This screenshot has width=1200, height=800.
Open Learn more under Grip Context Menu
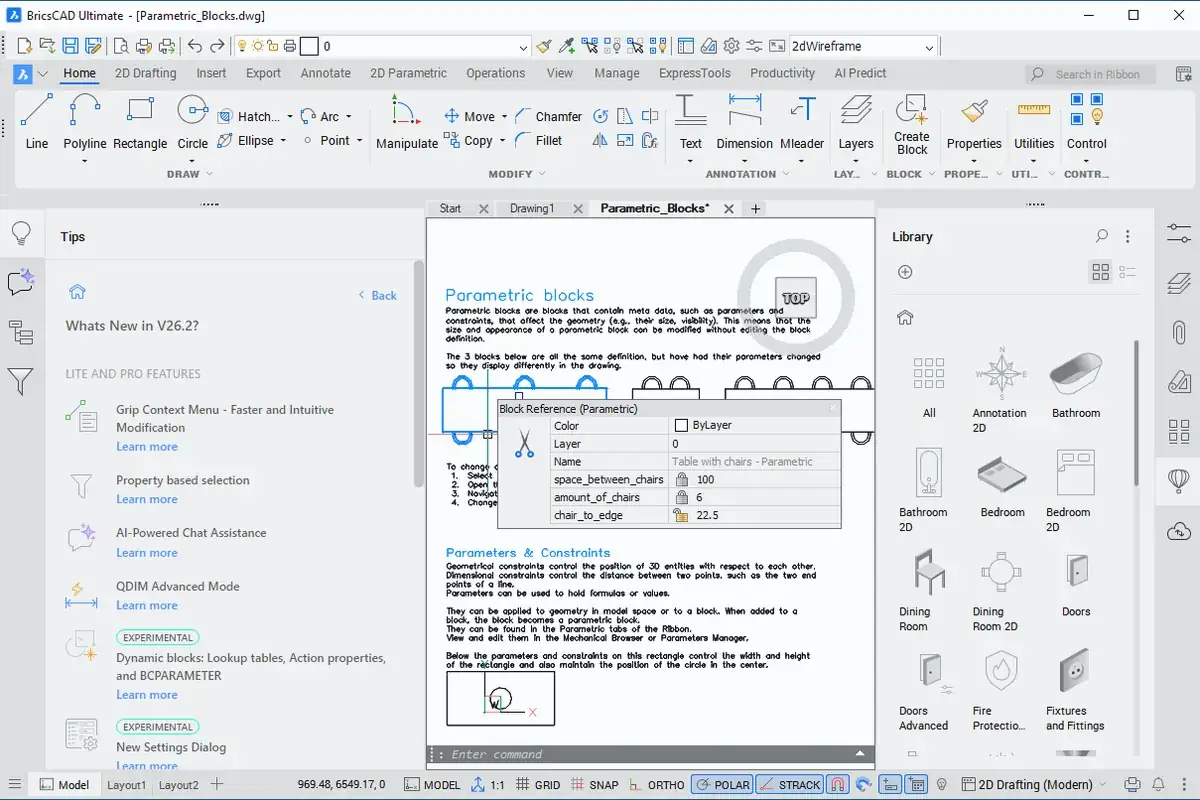147,446
